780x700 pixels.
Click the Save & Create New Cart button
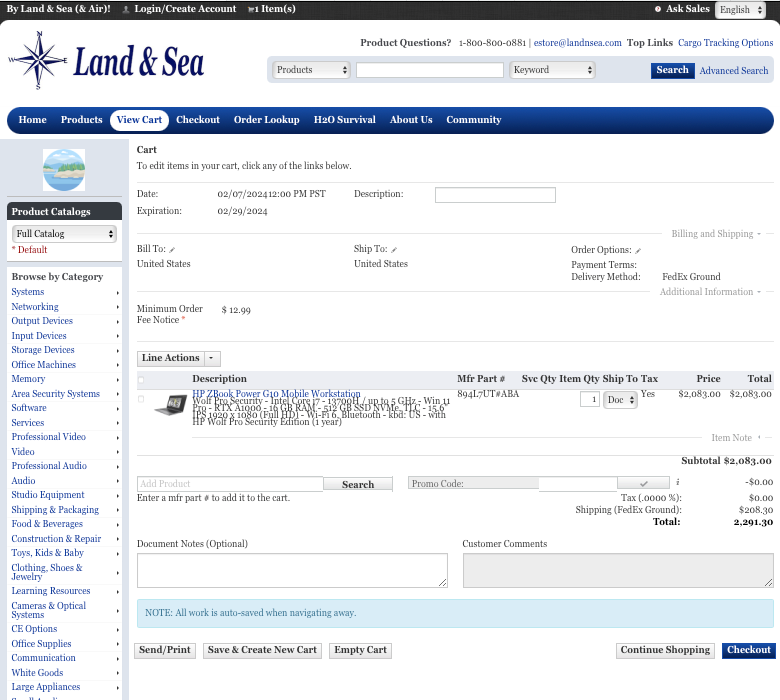point(262,650)
